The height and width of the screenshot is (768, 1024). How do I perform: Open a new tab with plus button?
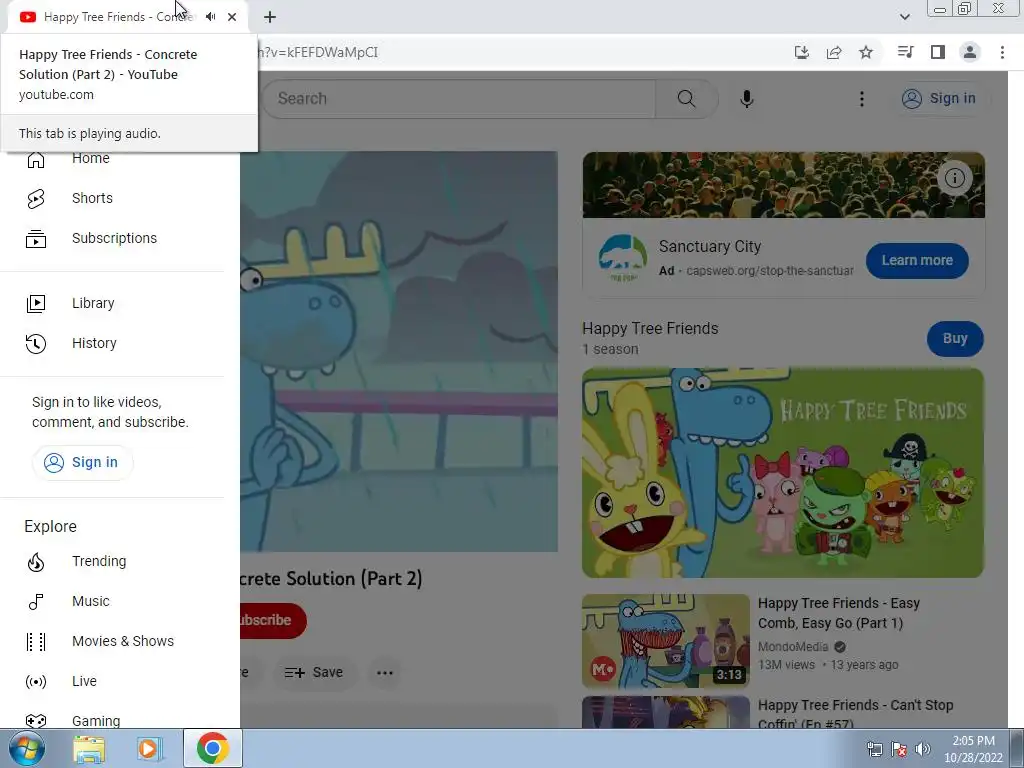pyautogui.click(x=270, y=17)
